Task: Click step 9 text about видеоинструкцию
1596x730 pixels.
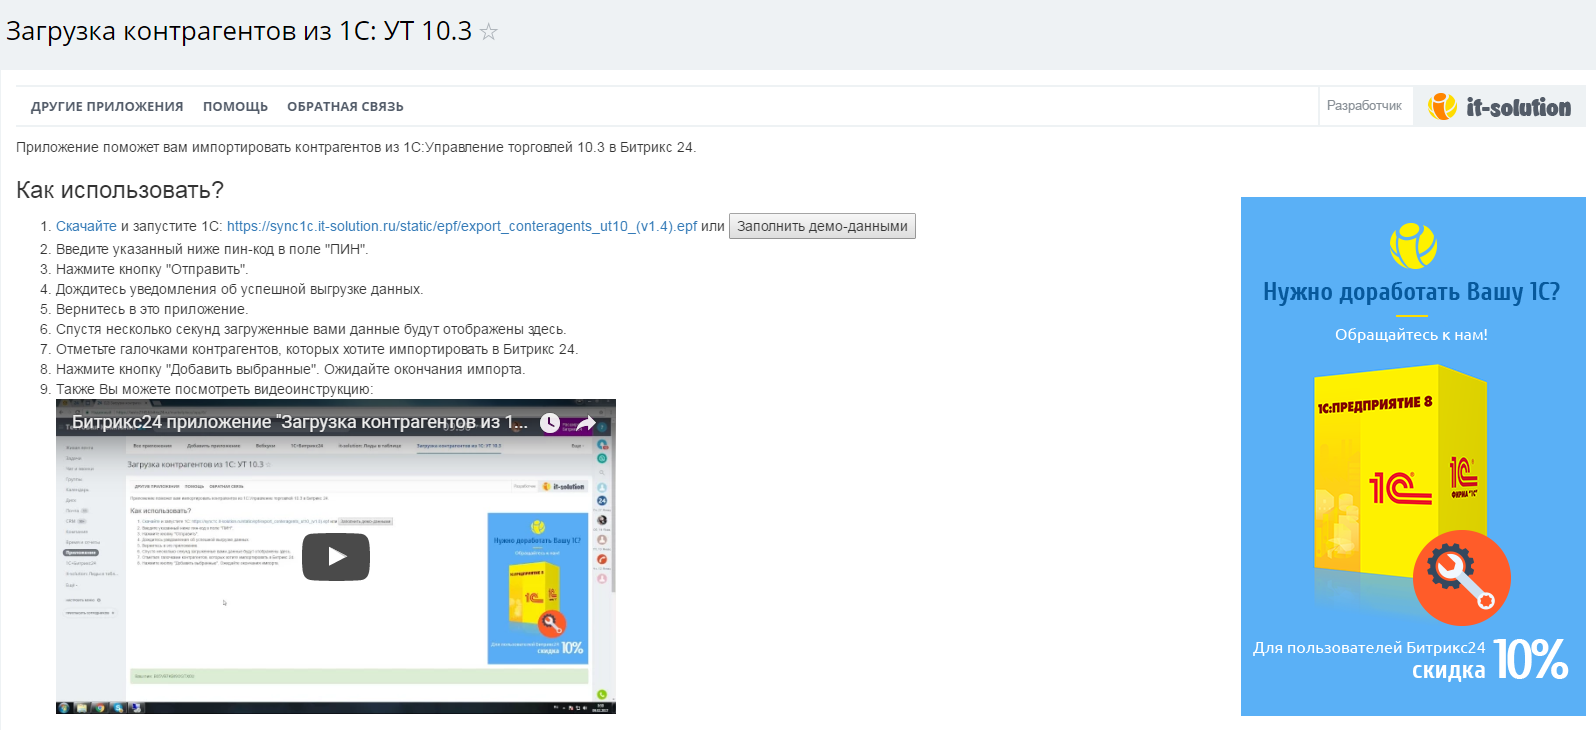Action: pos(214,389)
